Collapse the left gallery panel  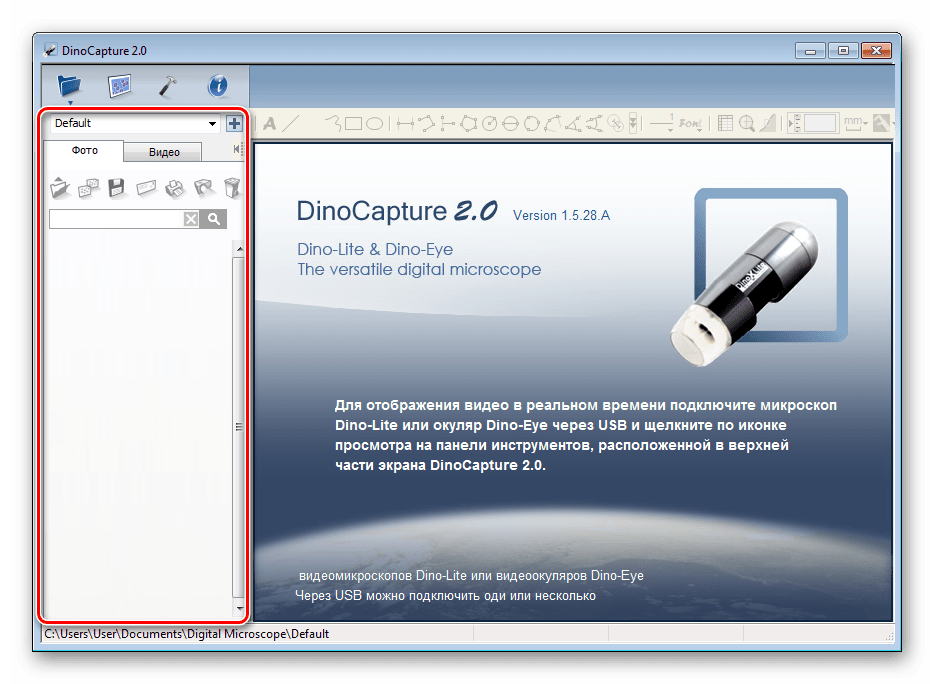coord(238,149)
